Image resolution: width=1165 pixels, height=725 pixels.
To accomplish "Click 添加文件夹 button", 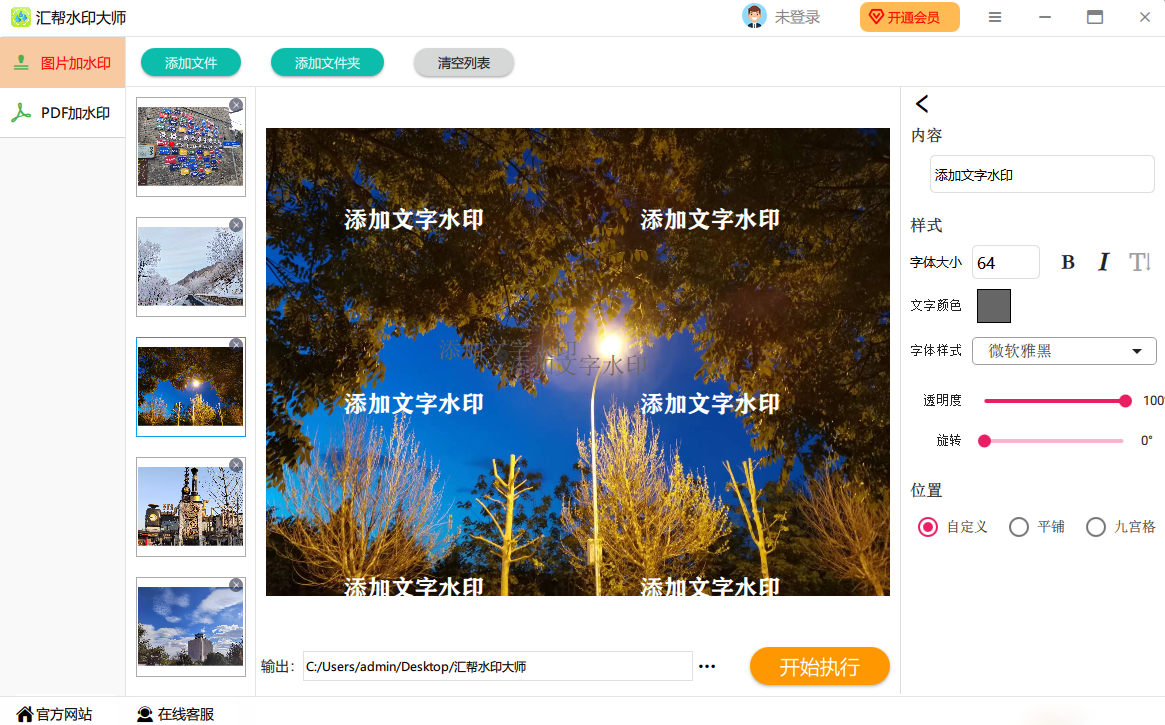I will click(x=328, y=63).
